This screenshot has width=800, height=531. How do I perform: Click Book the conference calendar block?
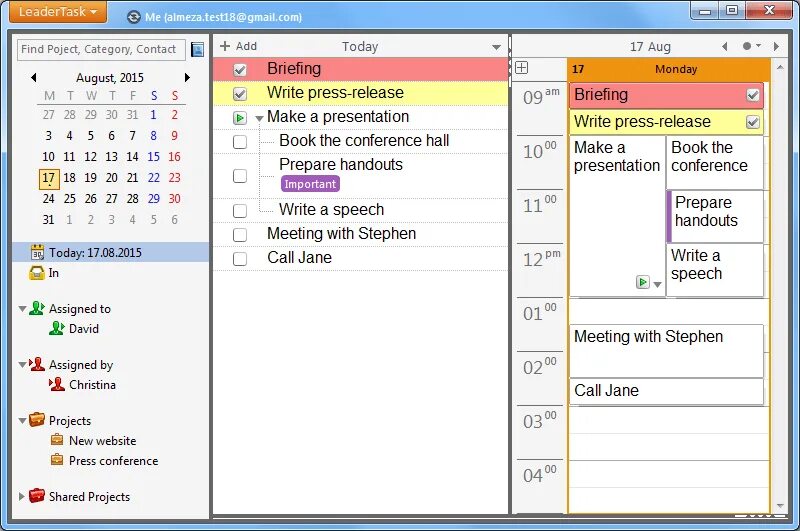pyautogui.click(x=715, y=162)
